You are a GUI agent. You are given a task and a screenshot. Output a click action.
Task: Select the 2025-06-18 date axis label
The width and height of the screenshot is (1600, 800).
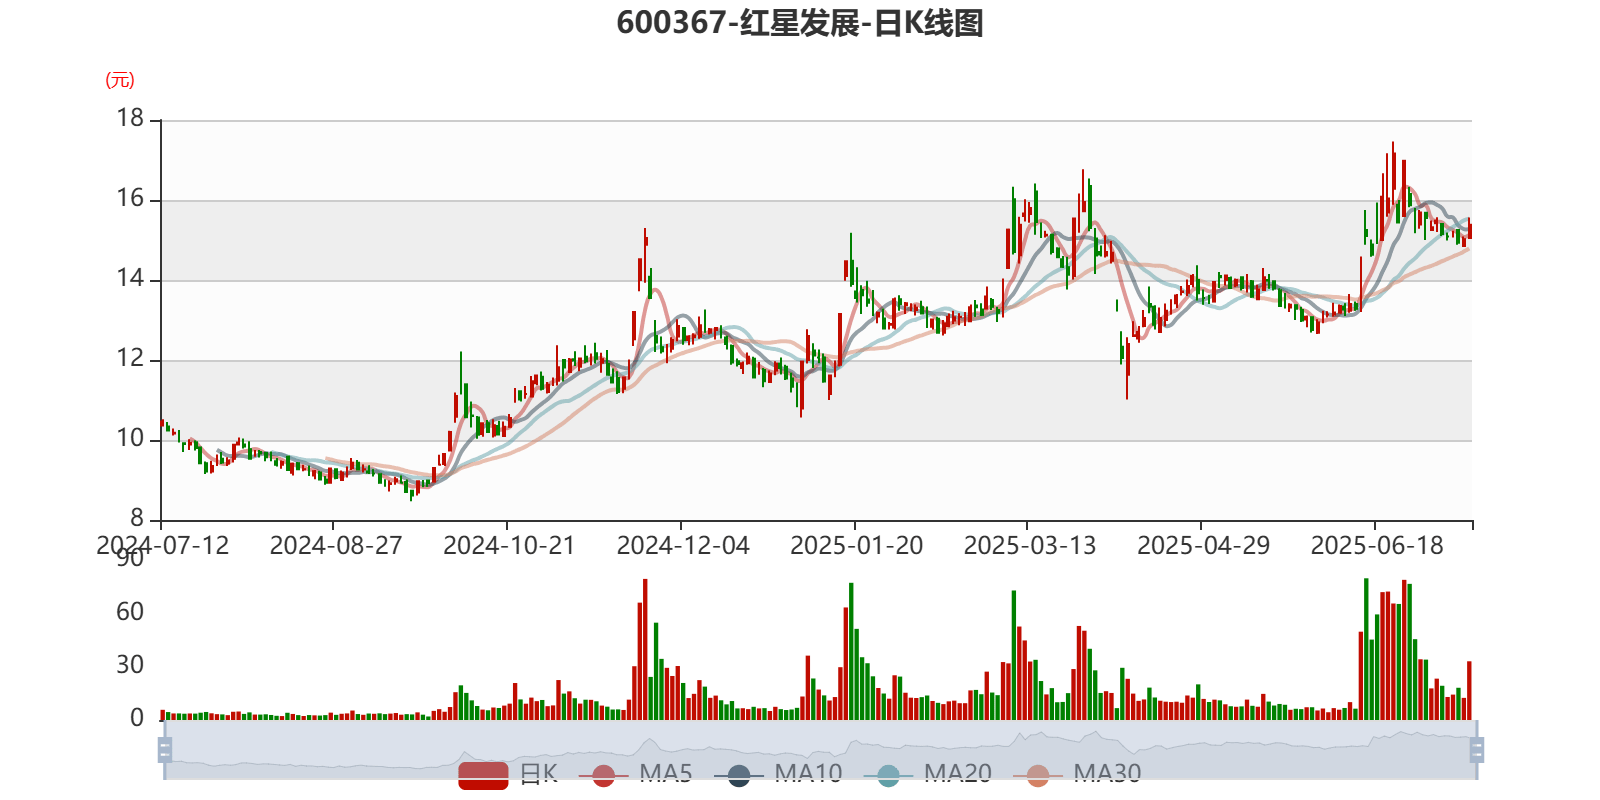click(1376, 546)
